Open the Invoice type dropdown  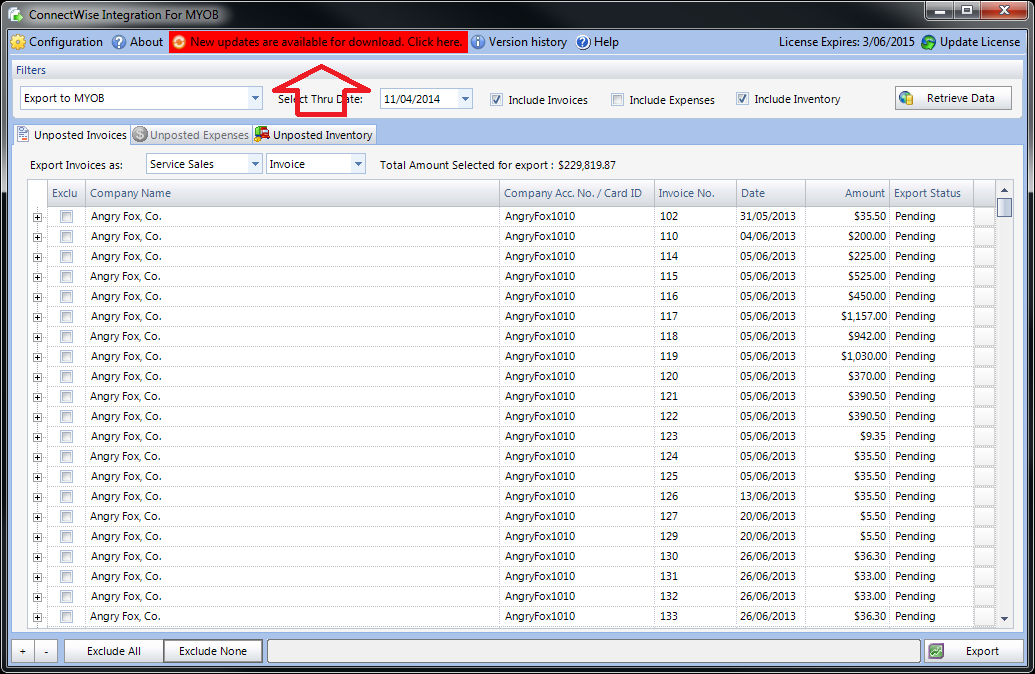358,164
